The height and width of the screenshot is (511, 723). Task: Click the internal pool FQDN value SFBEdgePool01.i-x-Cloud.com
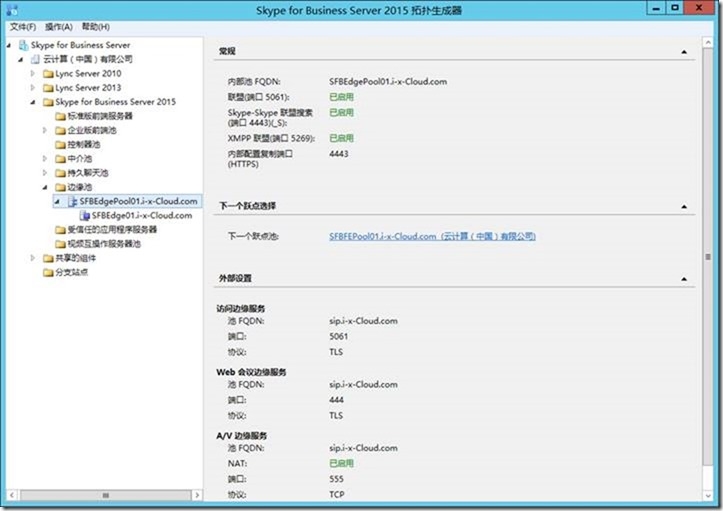click(x=388, y=82)
